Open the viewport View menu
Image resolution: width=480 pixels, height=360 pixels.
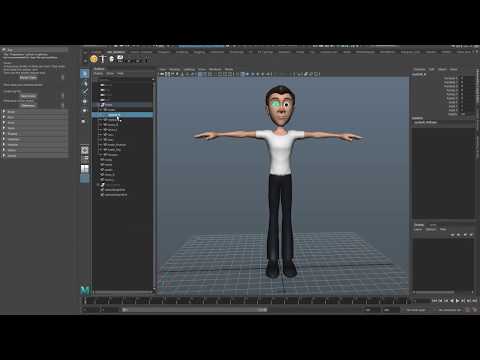pos(163,69)
